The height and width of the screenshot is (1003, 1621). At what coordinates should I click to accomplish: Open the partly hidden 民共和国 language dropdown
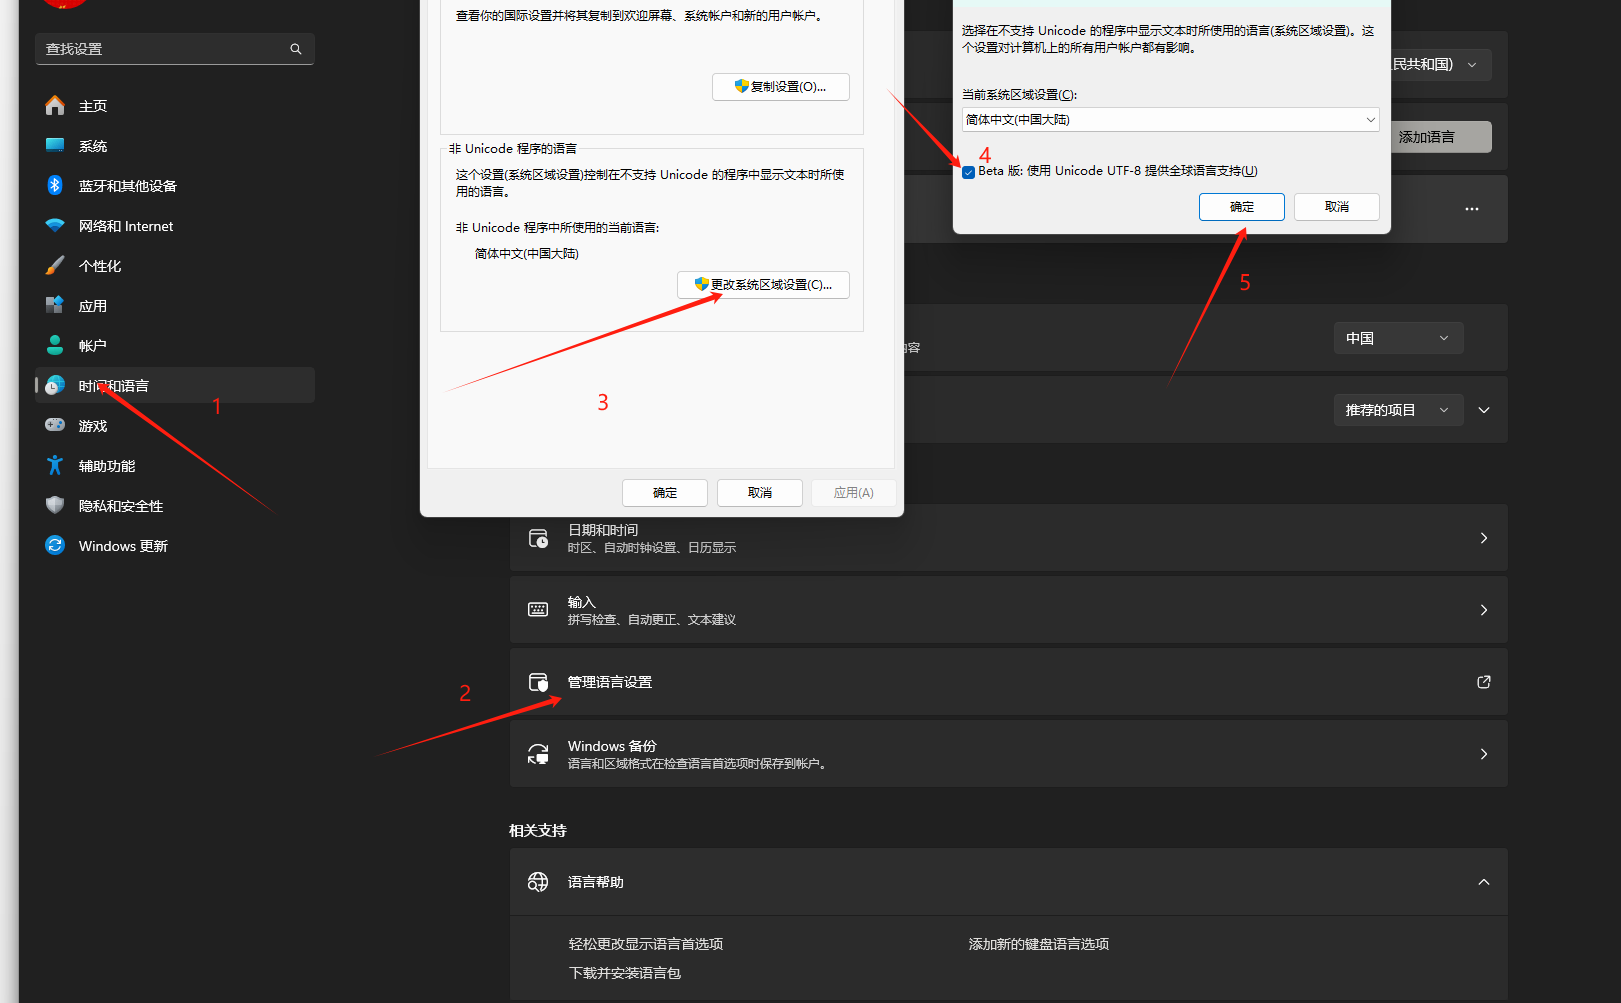click(1440, 65)
